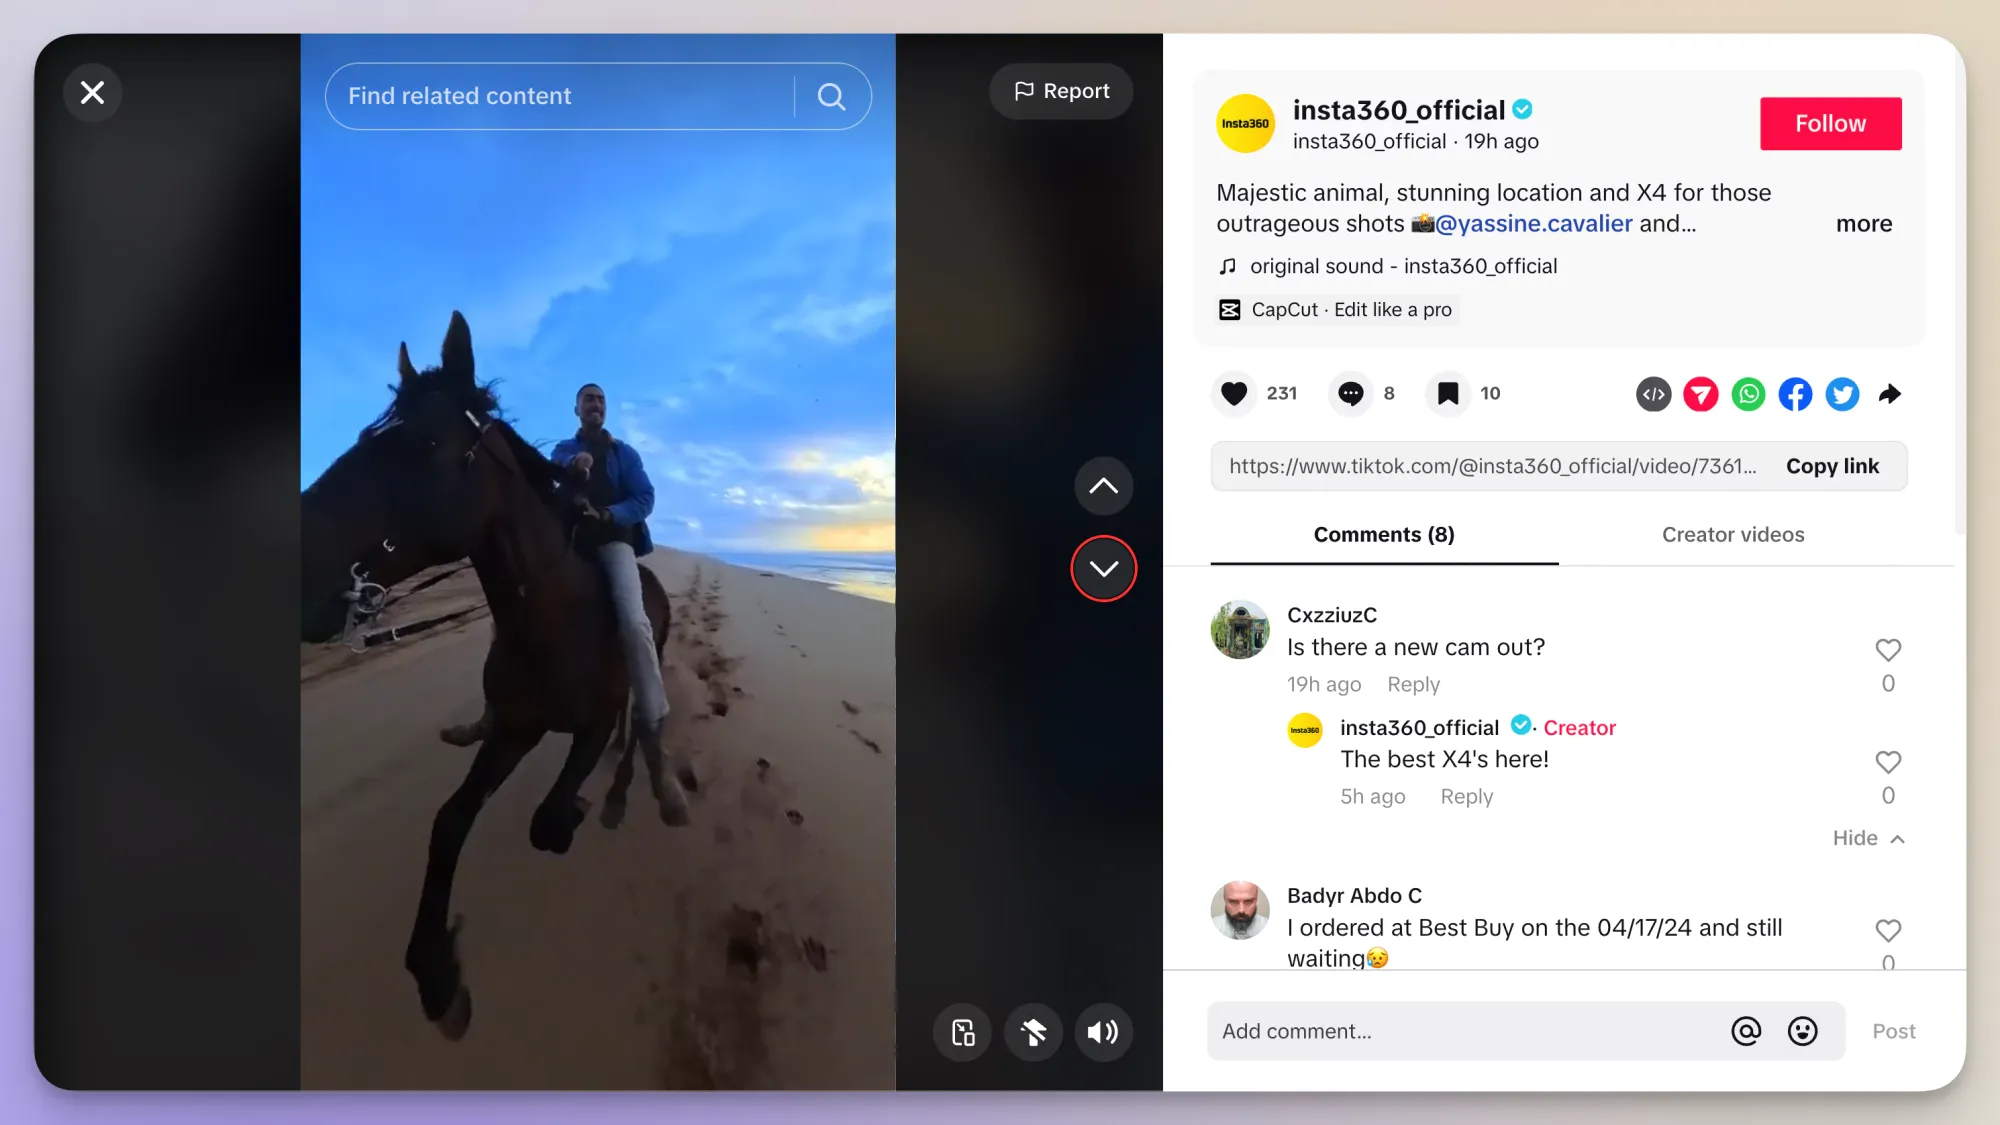Screen dimensions: 2000x1125
Task: Click the embed/code icon
Action: (1652, 394)
